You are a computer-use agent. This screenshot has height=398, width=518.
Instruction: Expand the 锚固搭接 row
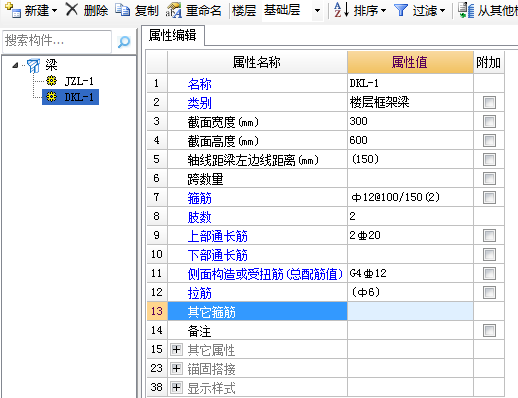[x=176, y=368]
